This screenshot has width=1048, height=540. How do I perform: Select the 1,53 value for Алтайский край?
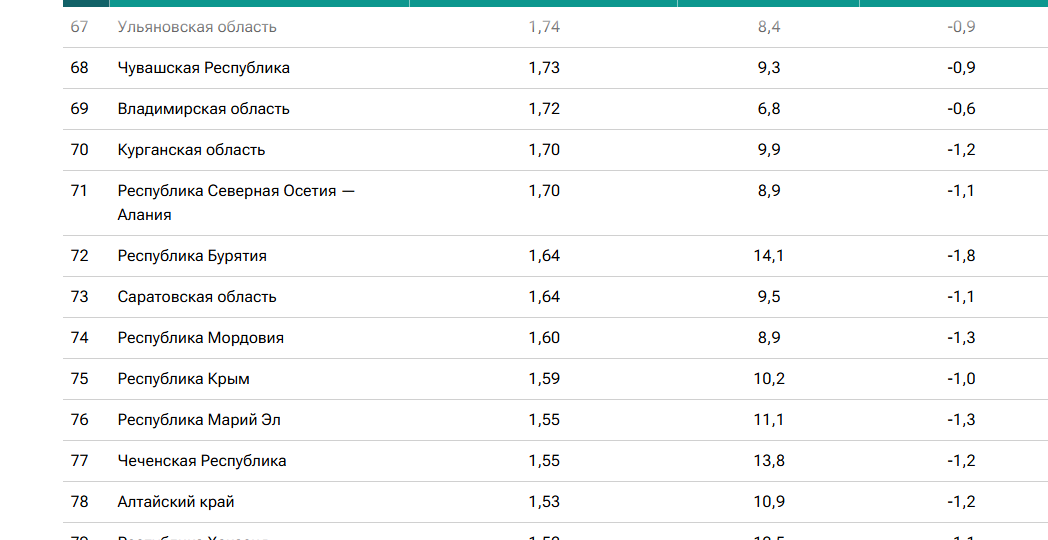544,502
